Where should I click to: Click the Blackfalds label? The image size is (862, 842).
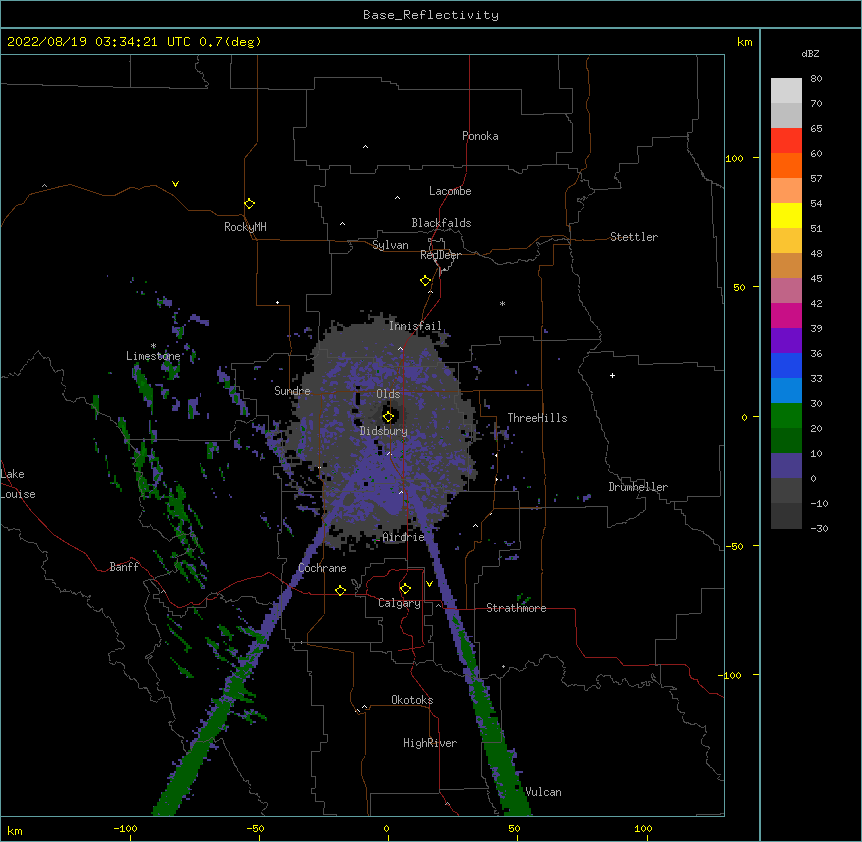tap(441, 223)
